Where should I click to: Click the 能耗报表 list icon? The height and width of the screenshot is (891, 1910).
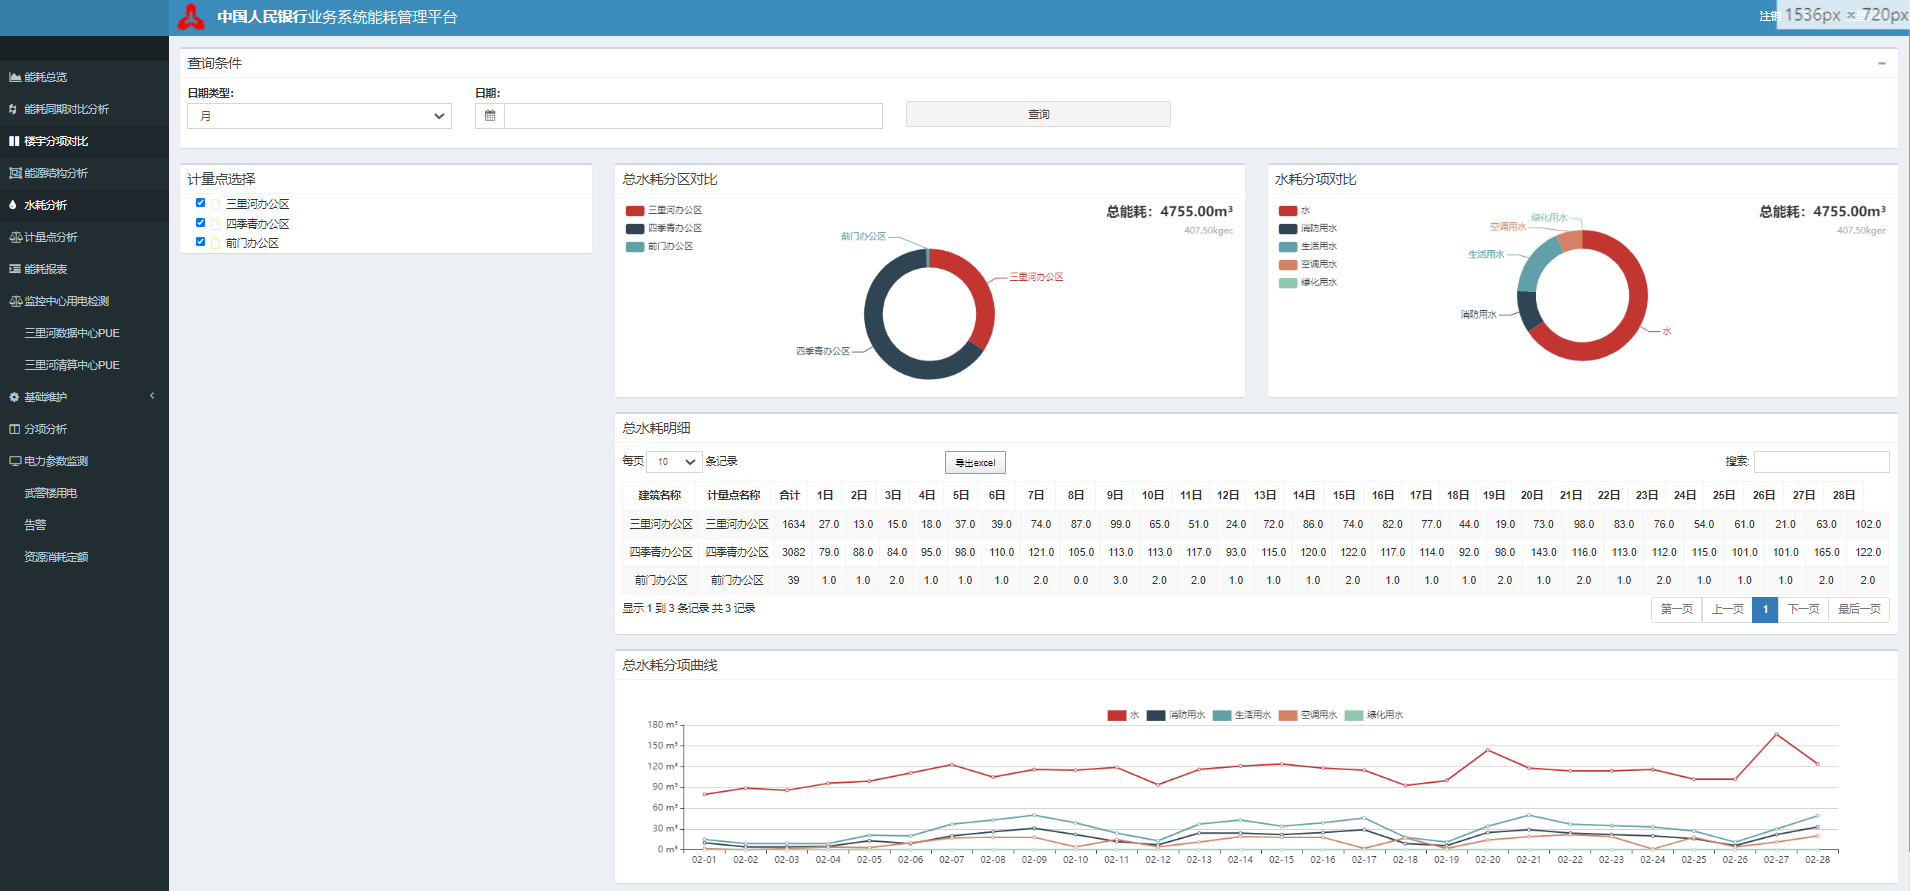click(14, 269)
